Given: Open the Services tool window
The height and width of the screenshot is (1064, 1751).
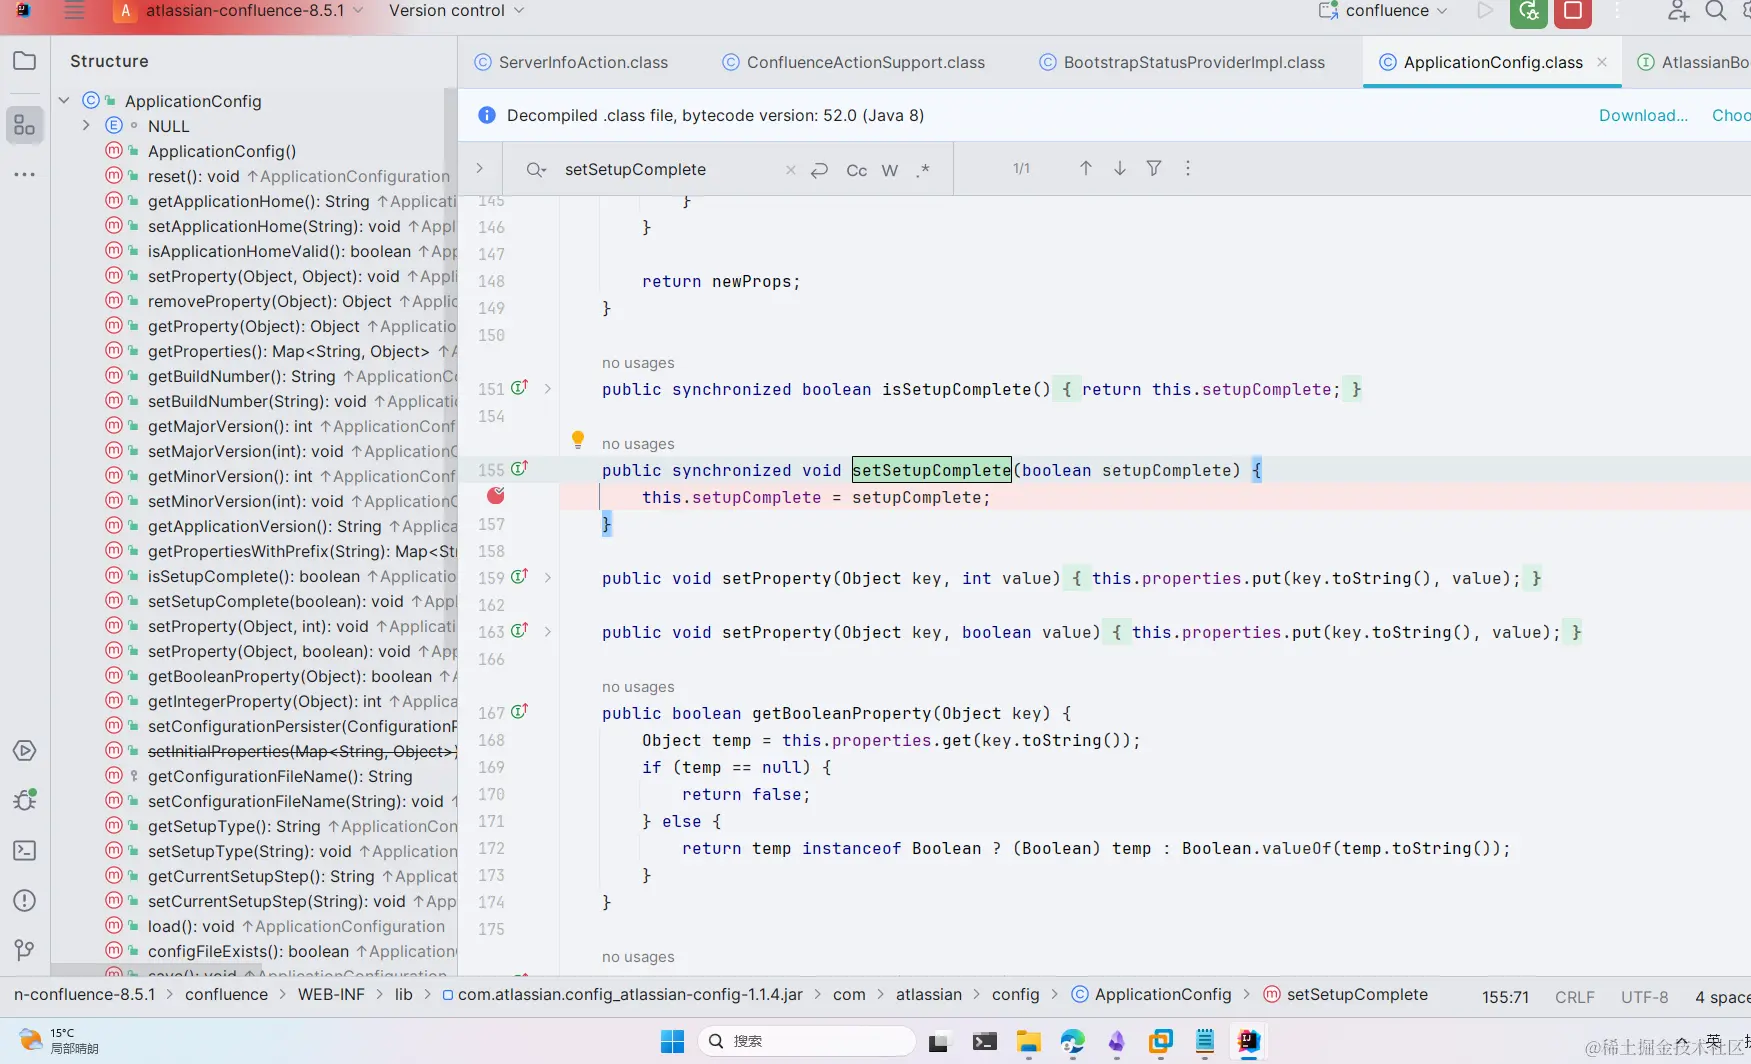Looking at the screenshot, I should click(25, 751).
